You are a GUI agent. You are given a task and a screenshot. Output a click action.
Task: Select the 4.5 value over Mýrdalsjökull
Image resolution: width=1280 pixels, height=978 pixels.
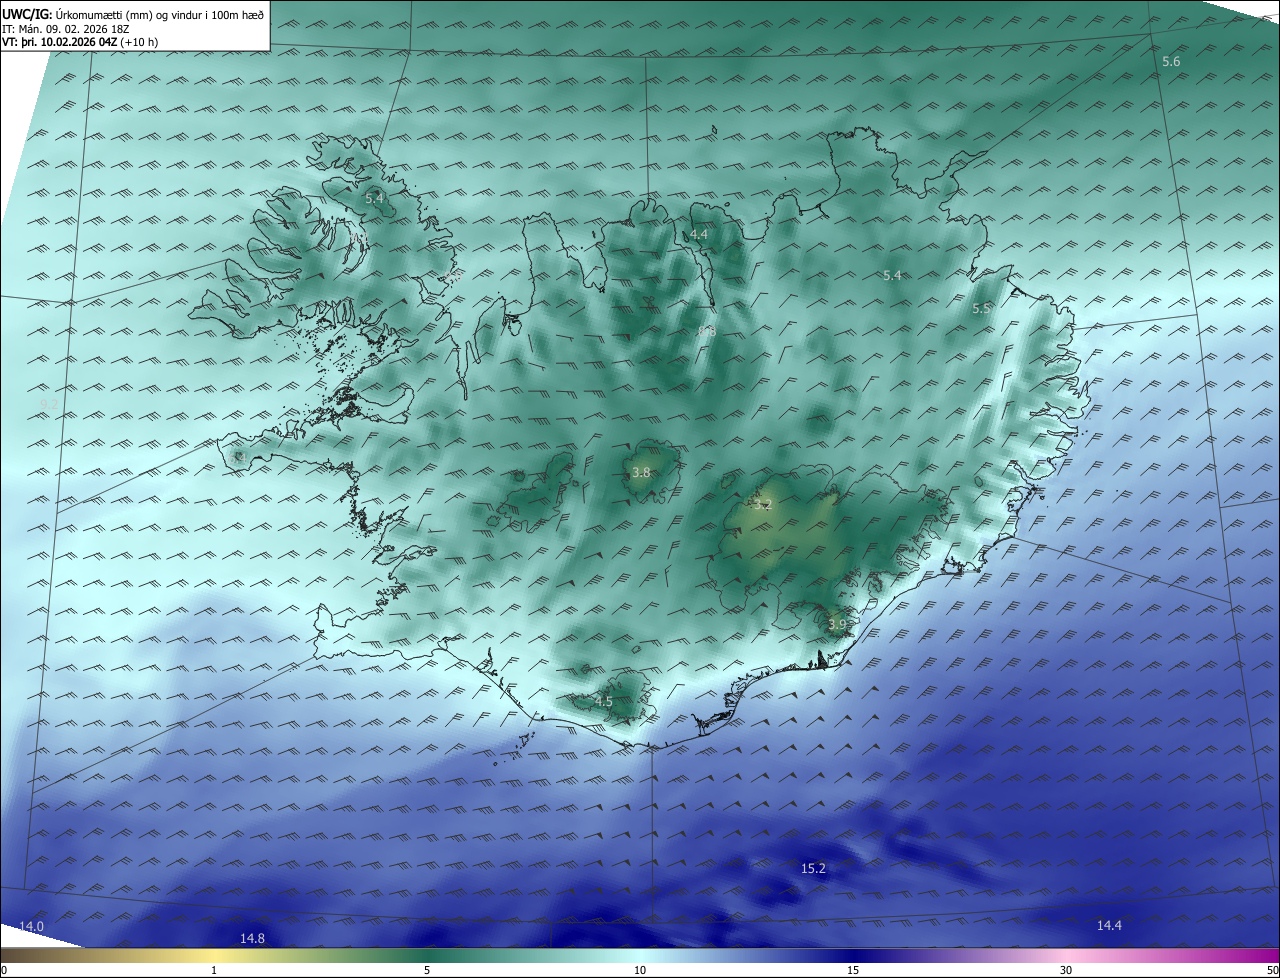[603, 702]
